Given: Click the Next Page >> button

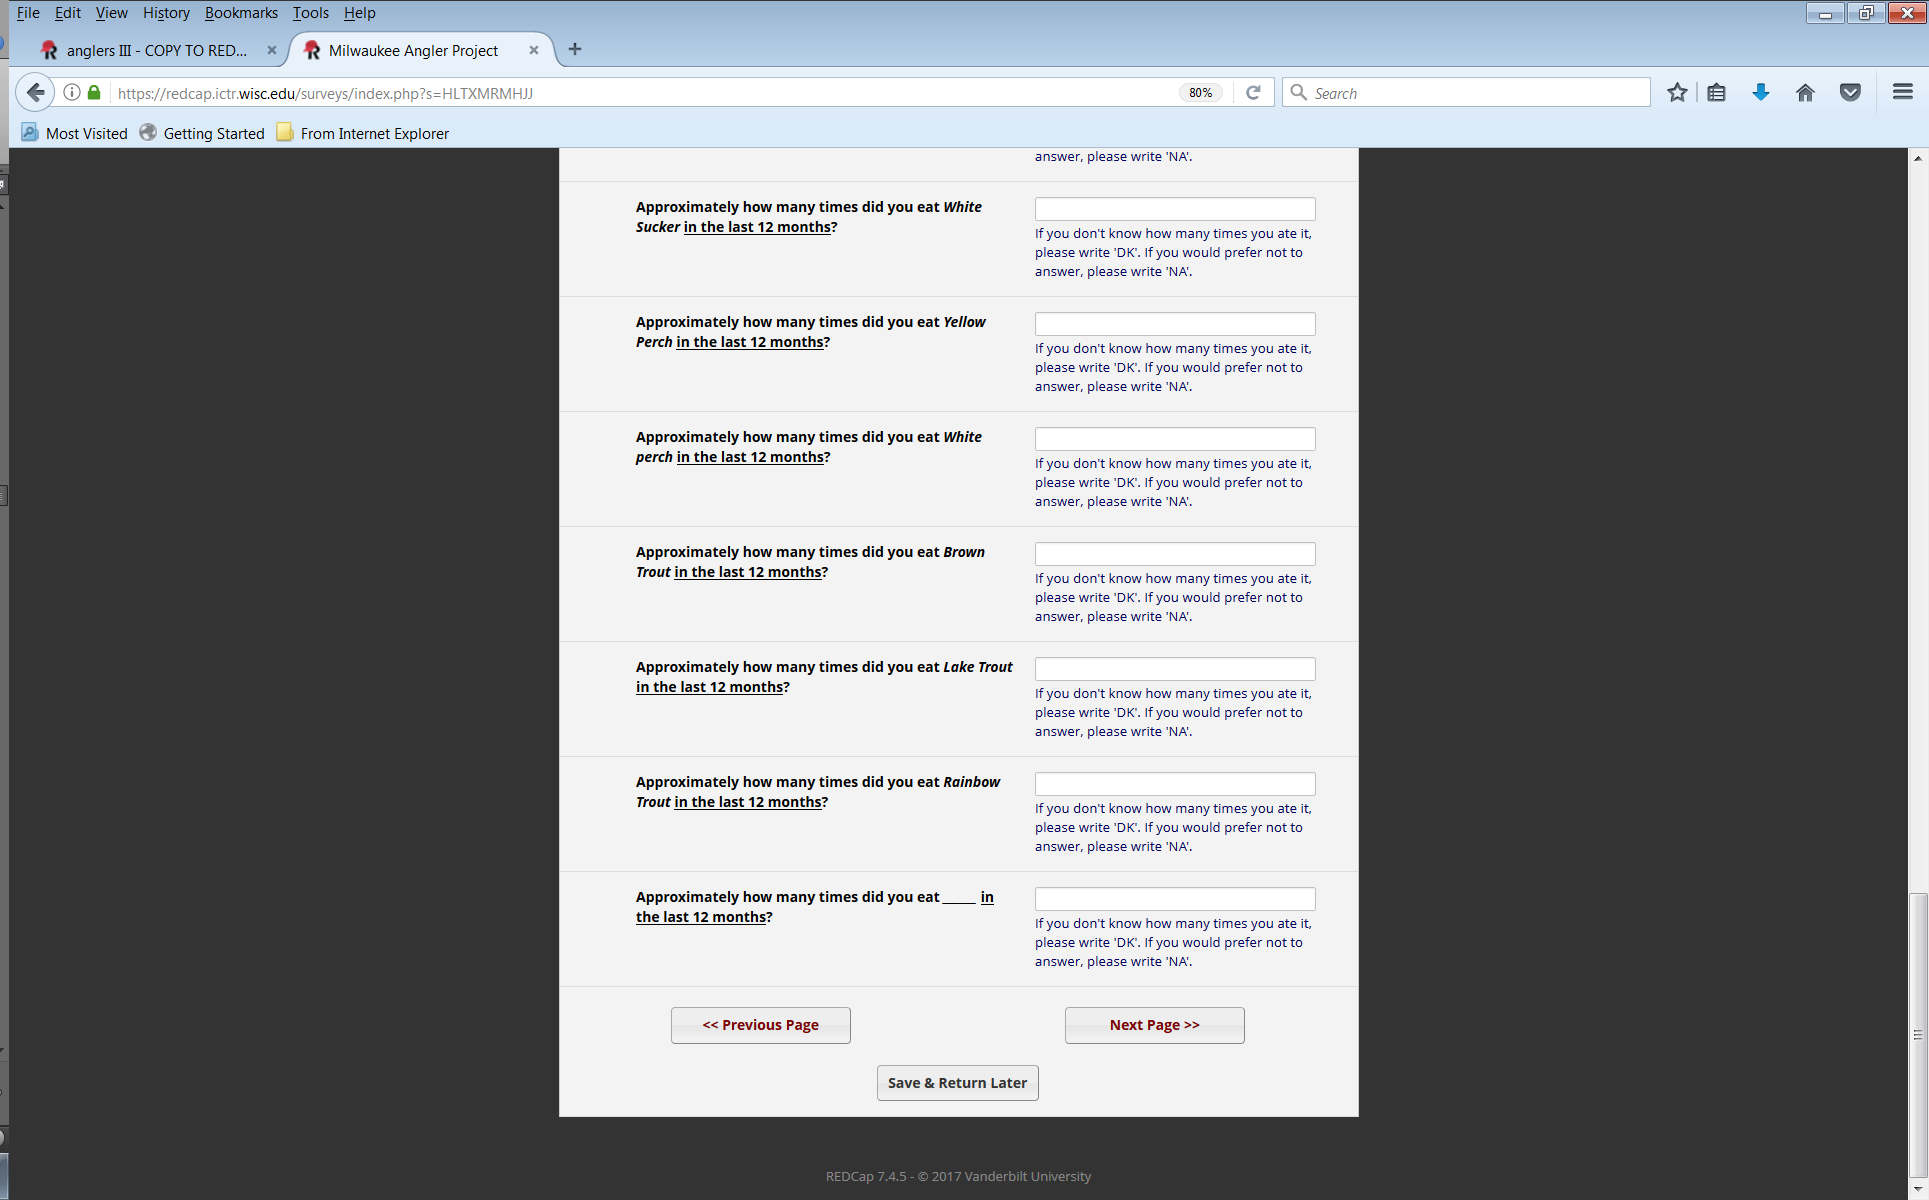Looking at the screenshot, I should click(1154, 1025).
